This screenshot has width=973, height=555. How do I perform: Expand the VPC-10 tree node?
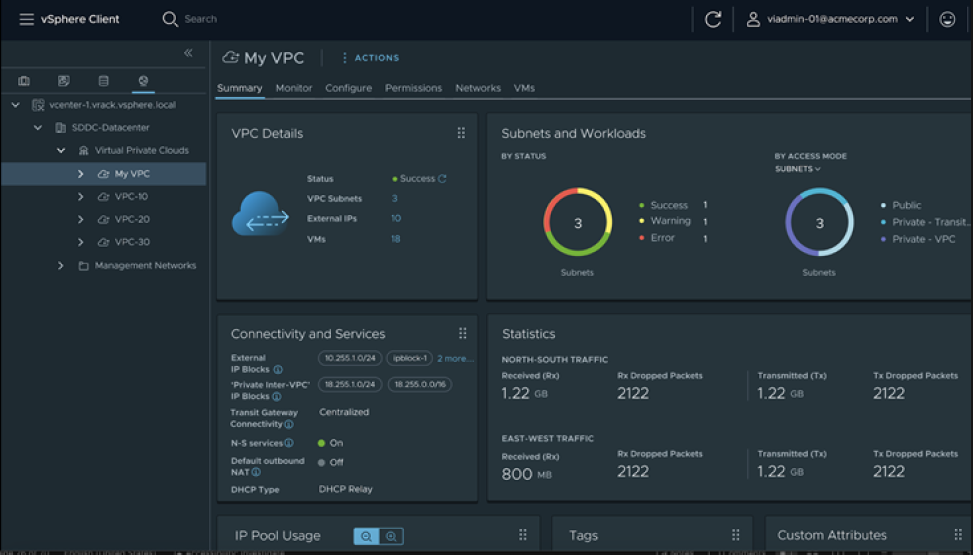(80, 197)
